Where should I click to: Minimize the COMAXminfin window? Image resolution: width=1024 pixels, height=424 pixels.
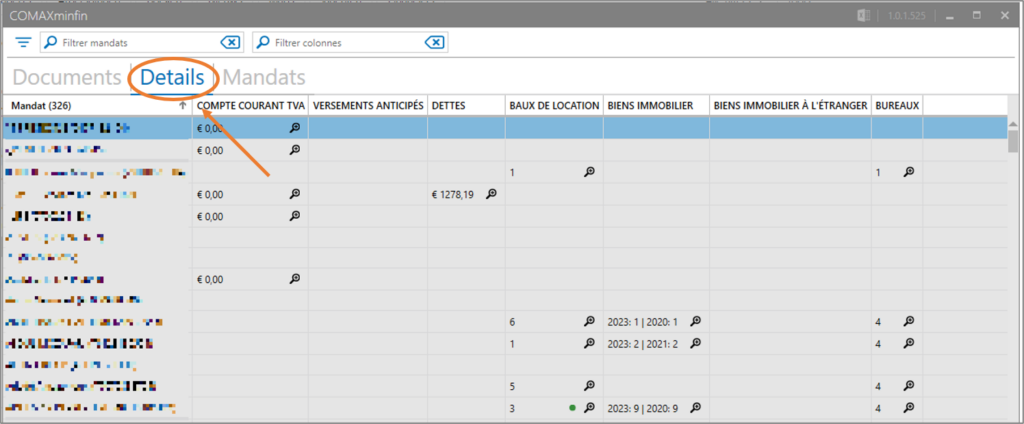click(950, 16)
